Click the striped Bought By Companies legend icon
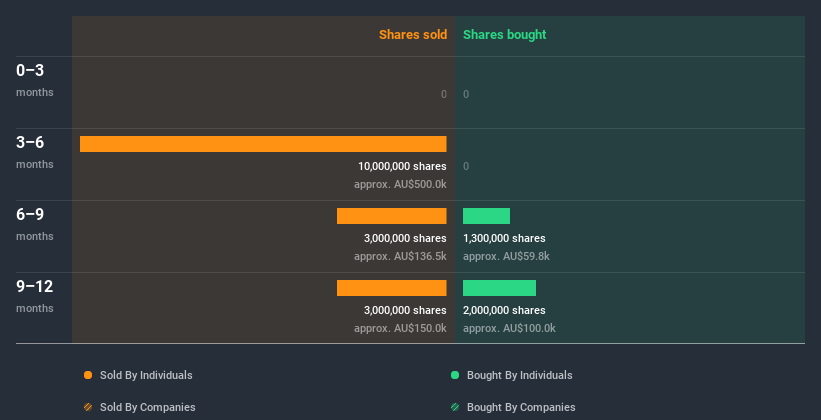 pos(455,407)
